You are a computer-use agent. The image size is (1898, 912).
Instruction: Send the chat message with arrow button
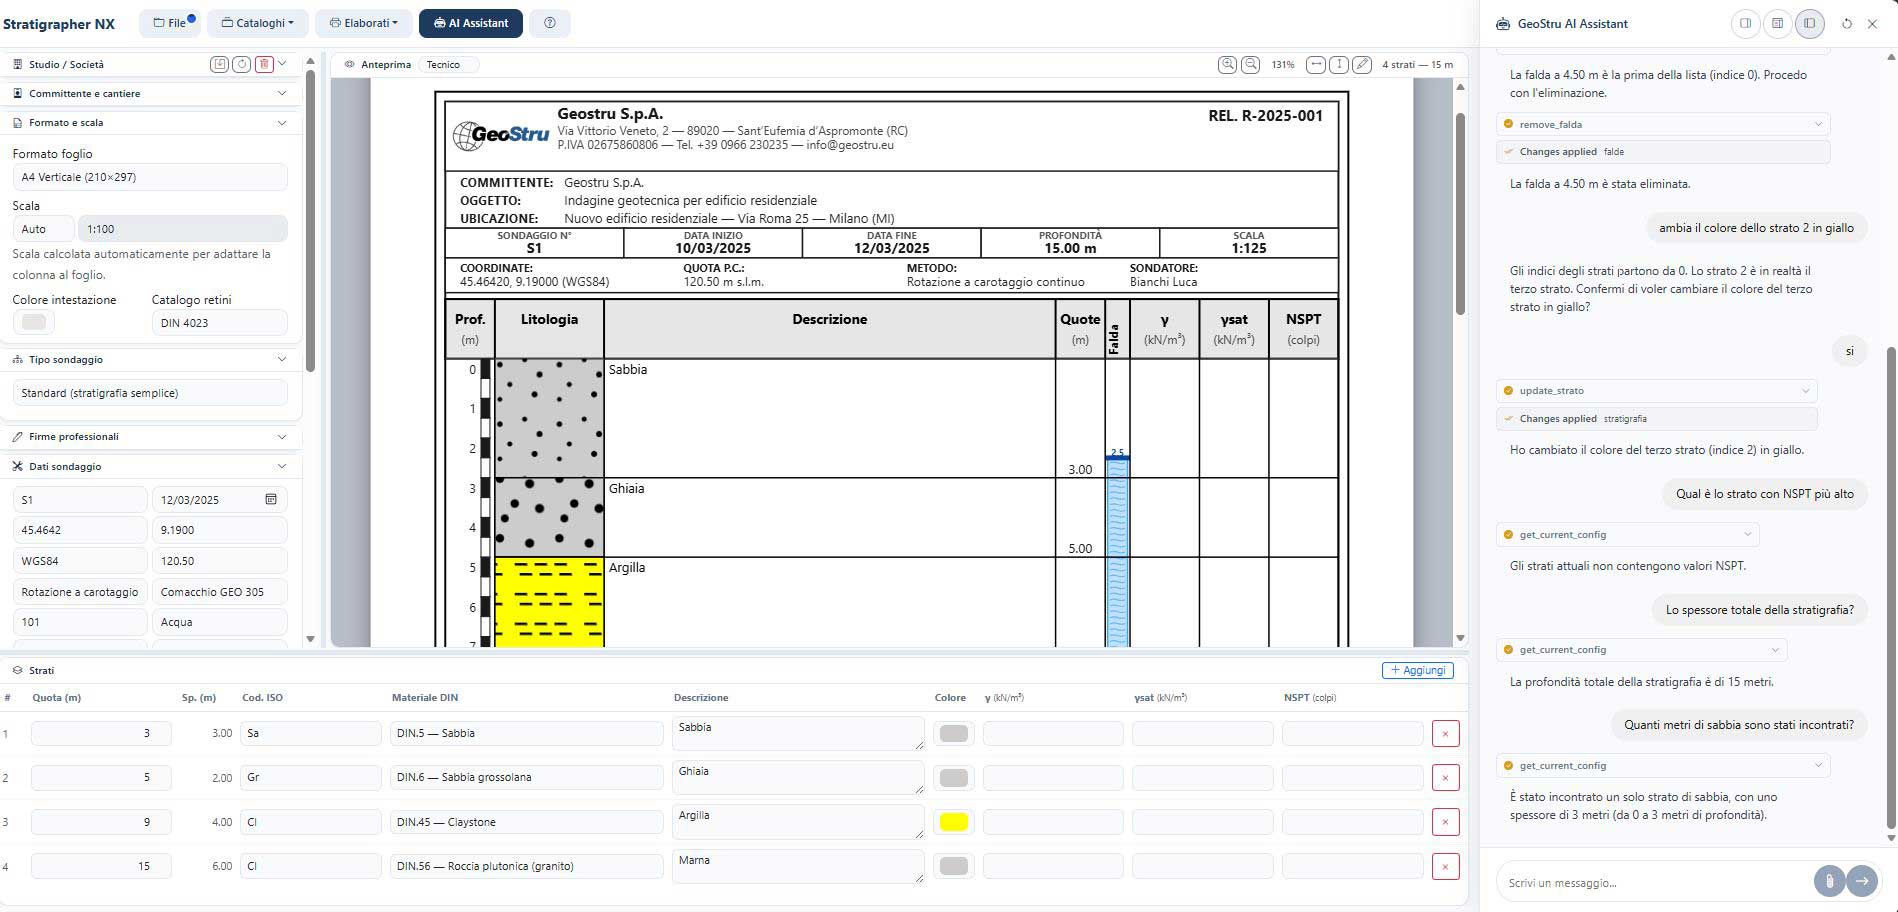point(1861,881)
